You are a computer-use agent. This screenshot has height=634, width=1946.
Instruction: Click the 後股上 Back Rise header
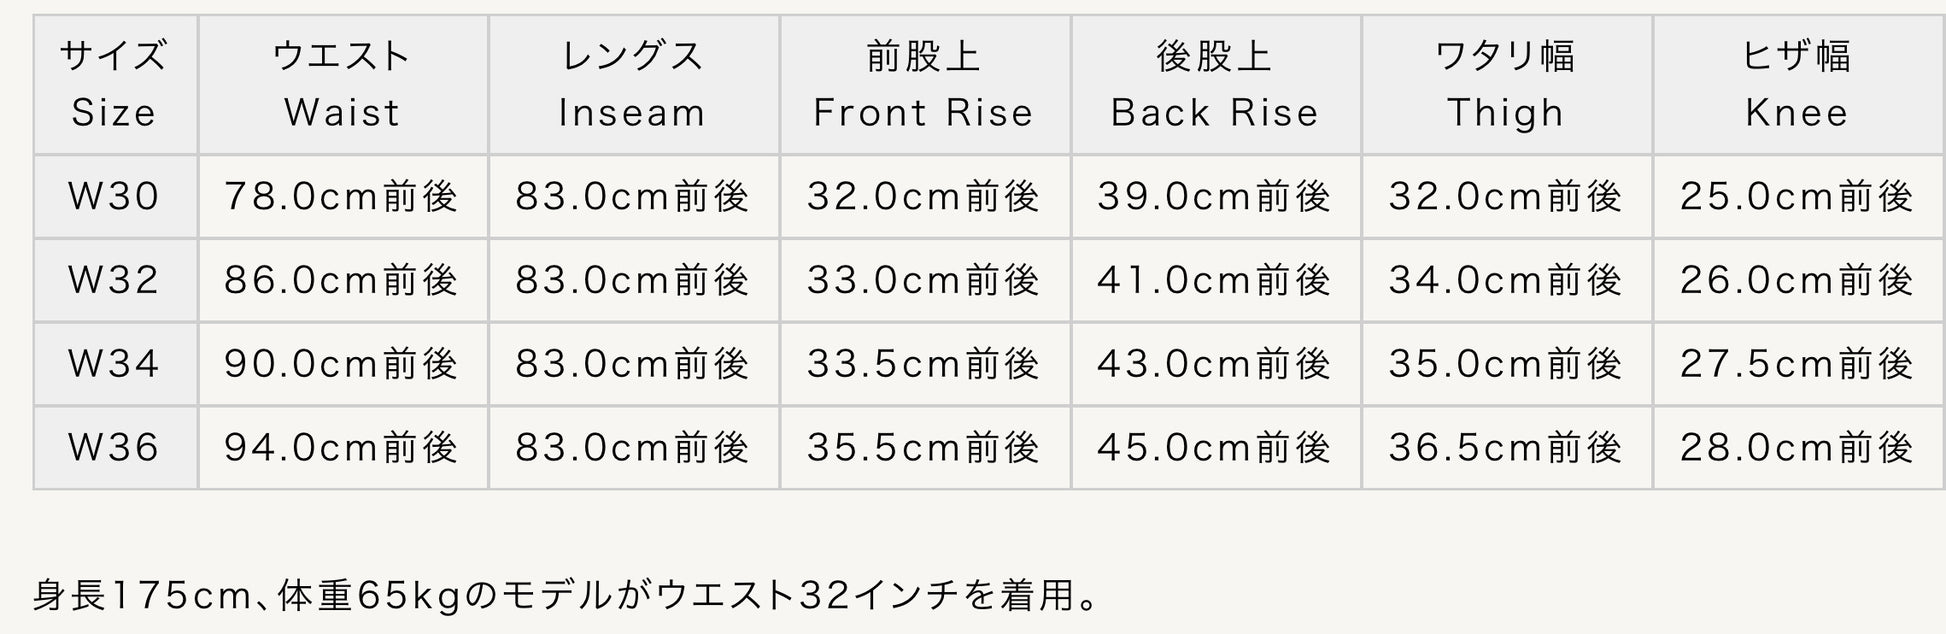(1215, 84)
